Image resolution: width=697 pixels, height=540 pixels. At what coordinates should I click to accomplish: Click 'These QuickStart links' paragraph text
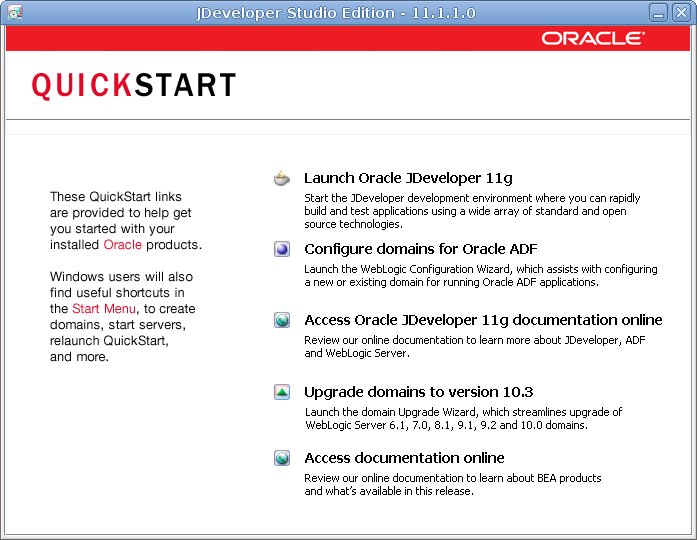(x=126, y=220)
